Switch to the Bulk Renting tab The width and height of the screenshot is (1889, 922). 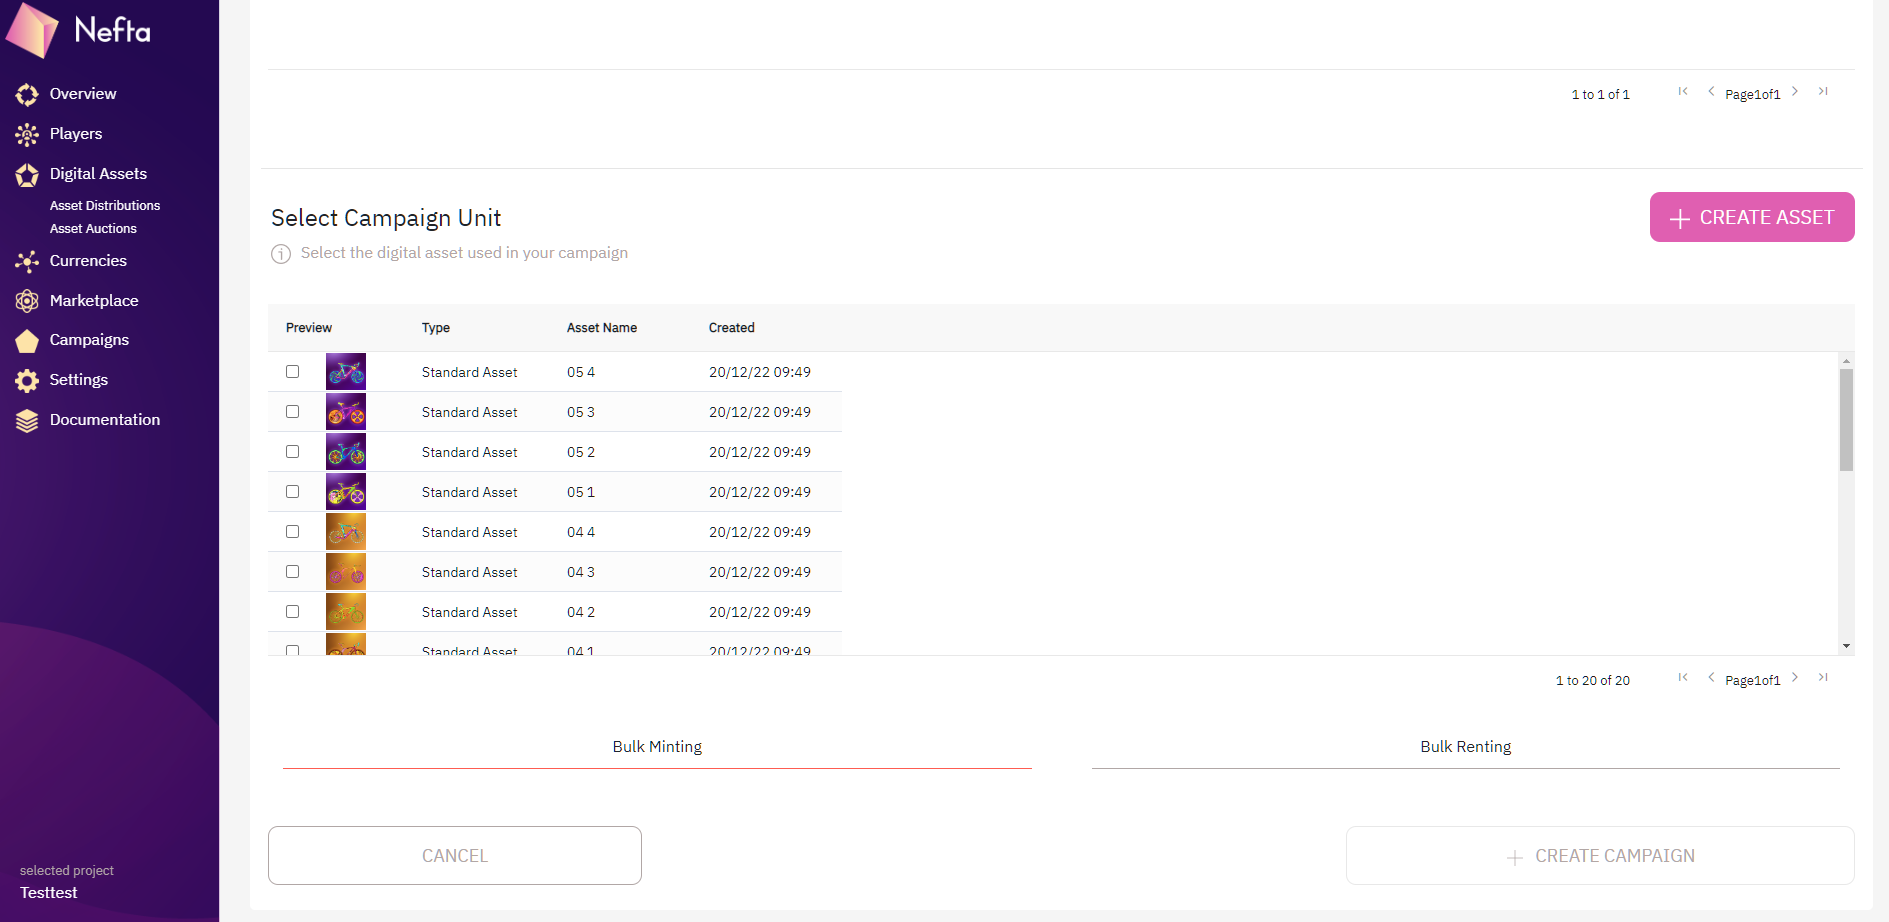click(x=1466, y=747)
